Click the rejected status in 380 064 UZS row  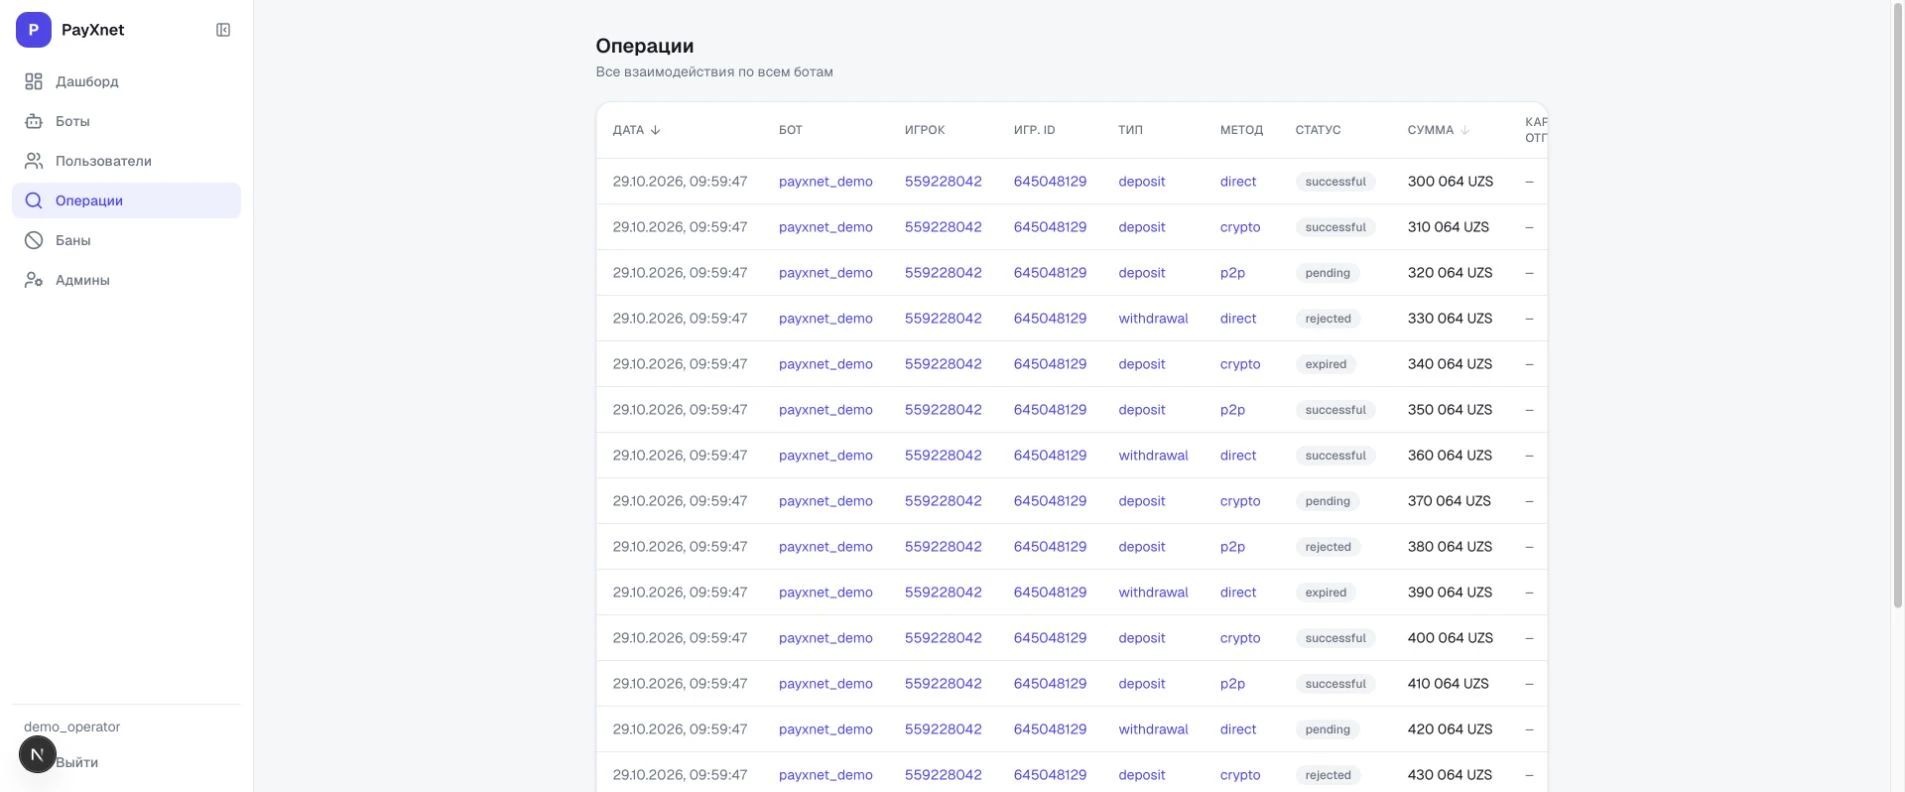click(x=1327, y=547)
